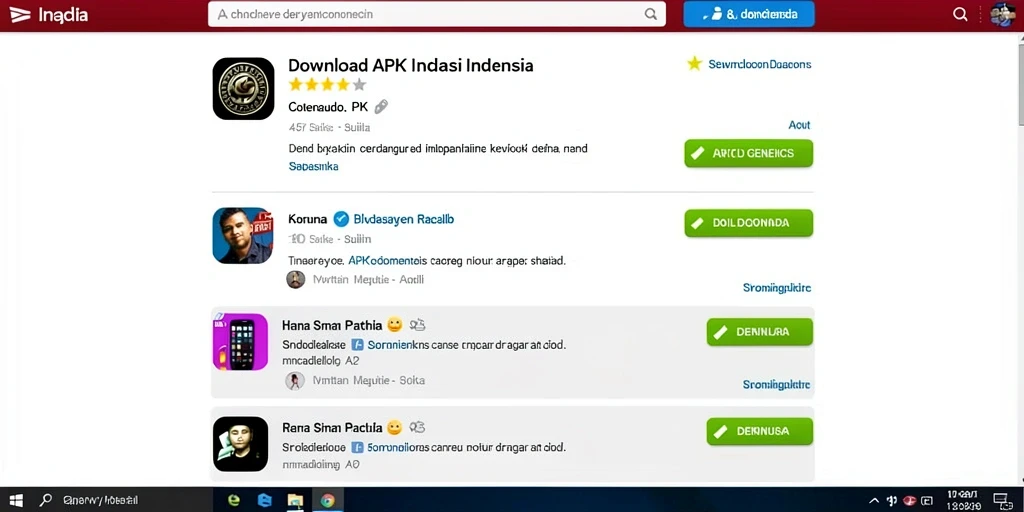Click the green DOILDOONADA button
Screen dimensions: 1024x512
click(748, 223)
